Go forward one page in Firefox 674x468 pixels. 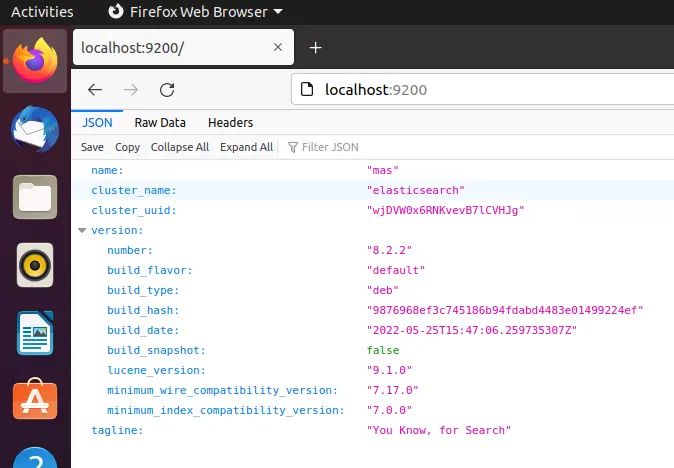[x=131, y=90]
